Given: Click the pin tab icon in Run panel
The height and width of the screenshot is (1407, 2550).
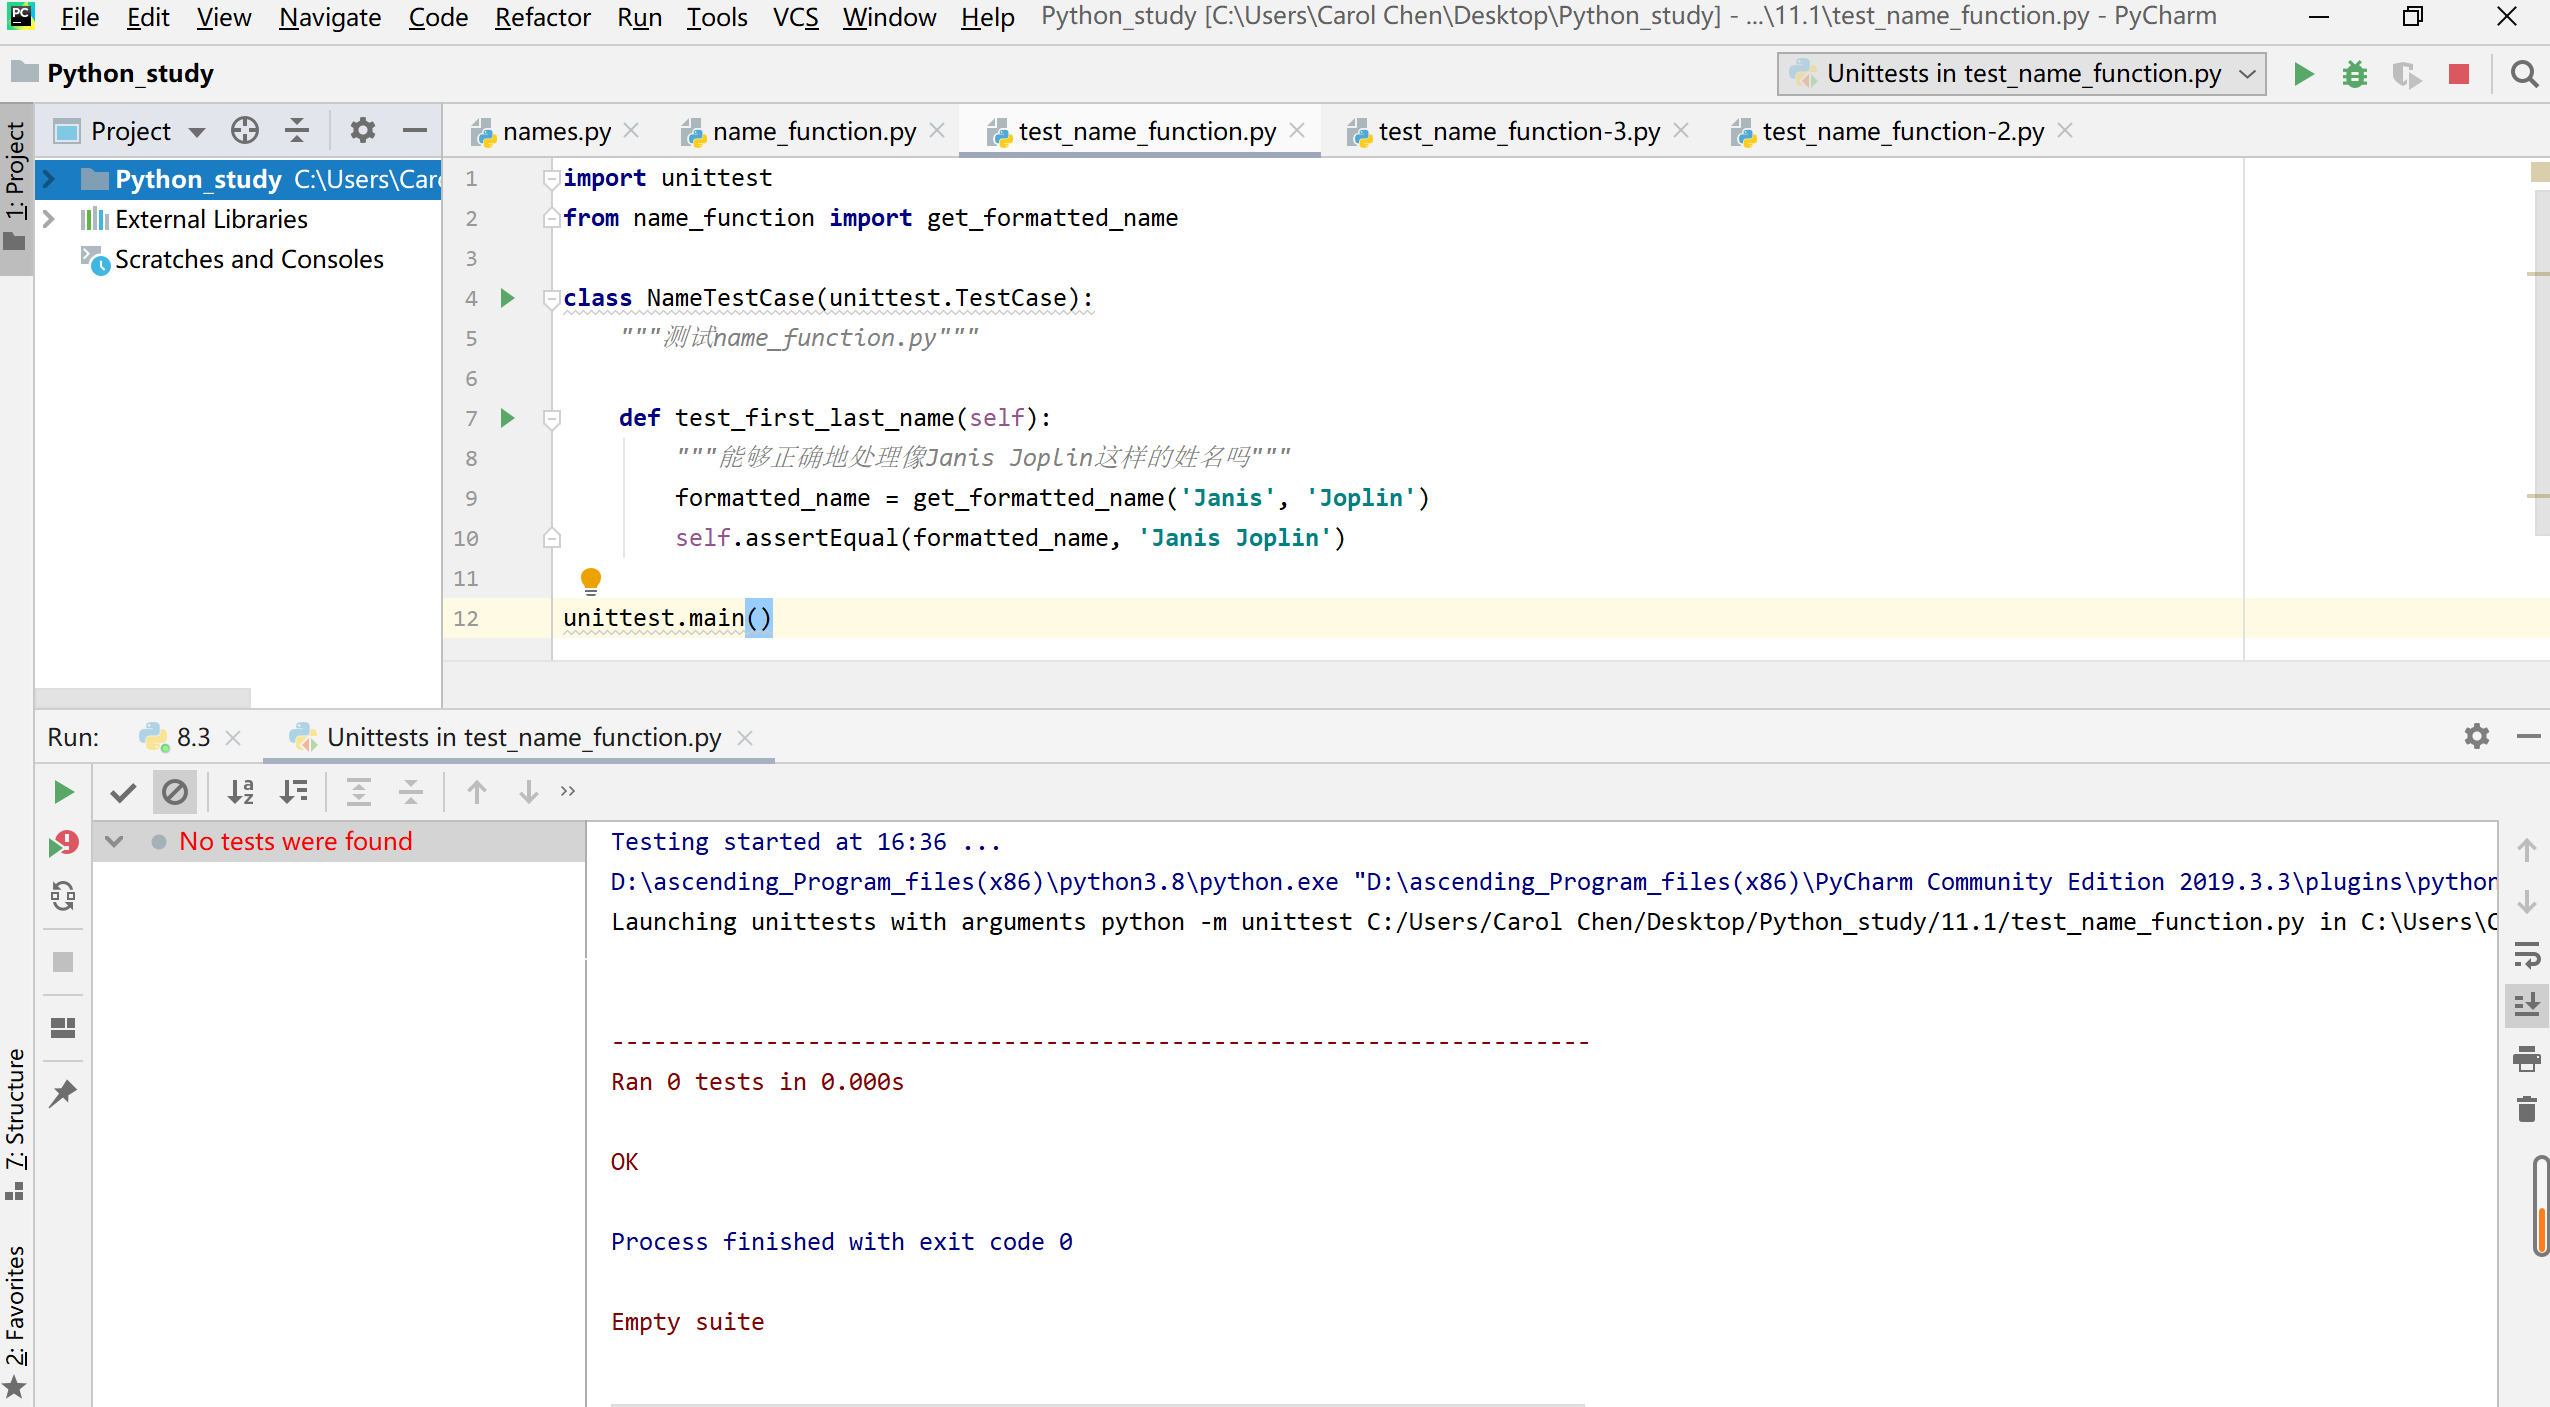Looking at the screenshot, I should coord(63,1093).
